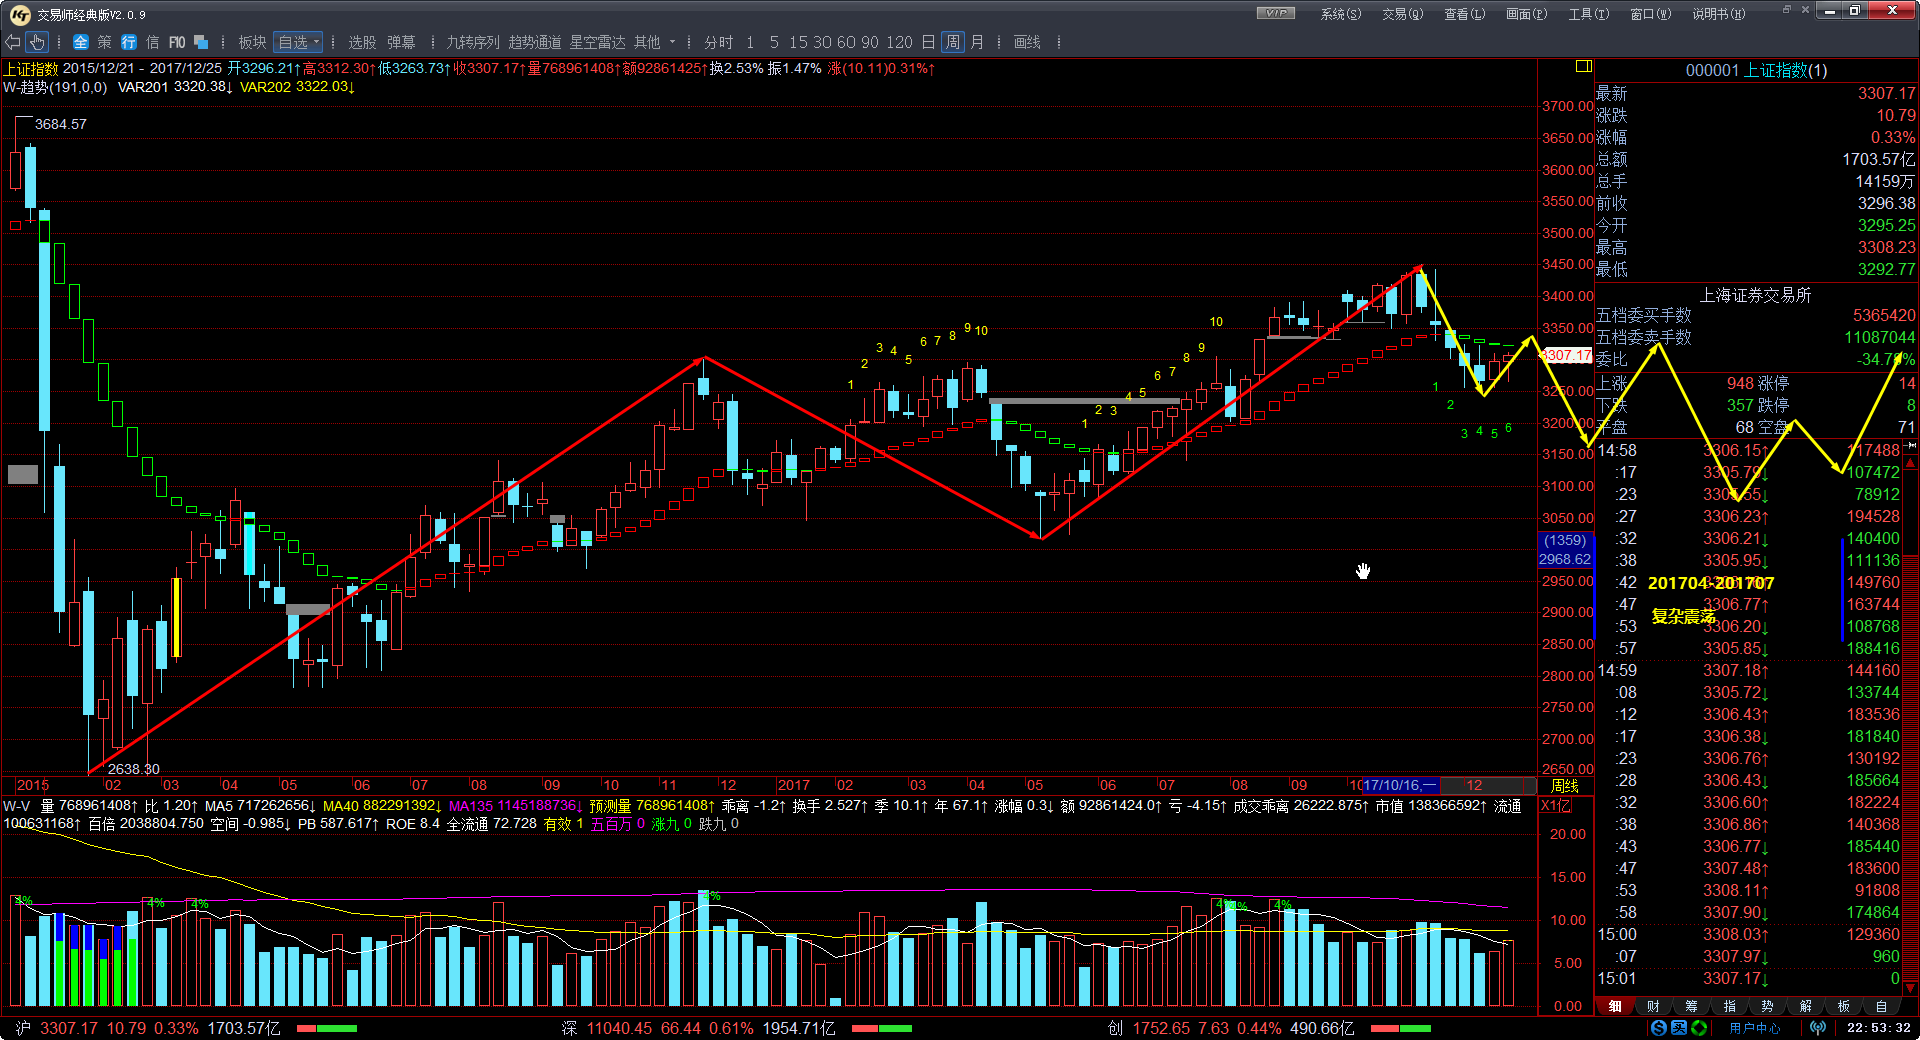Open the F10 company info

click(177, 42)
